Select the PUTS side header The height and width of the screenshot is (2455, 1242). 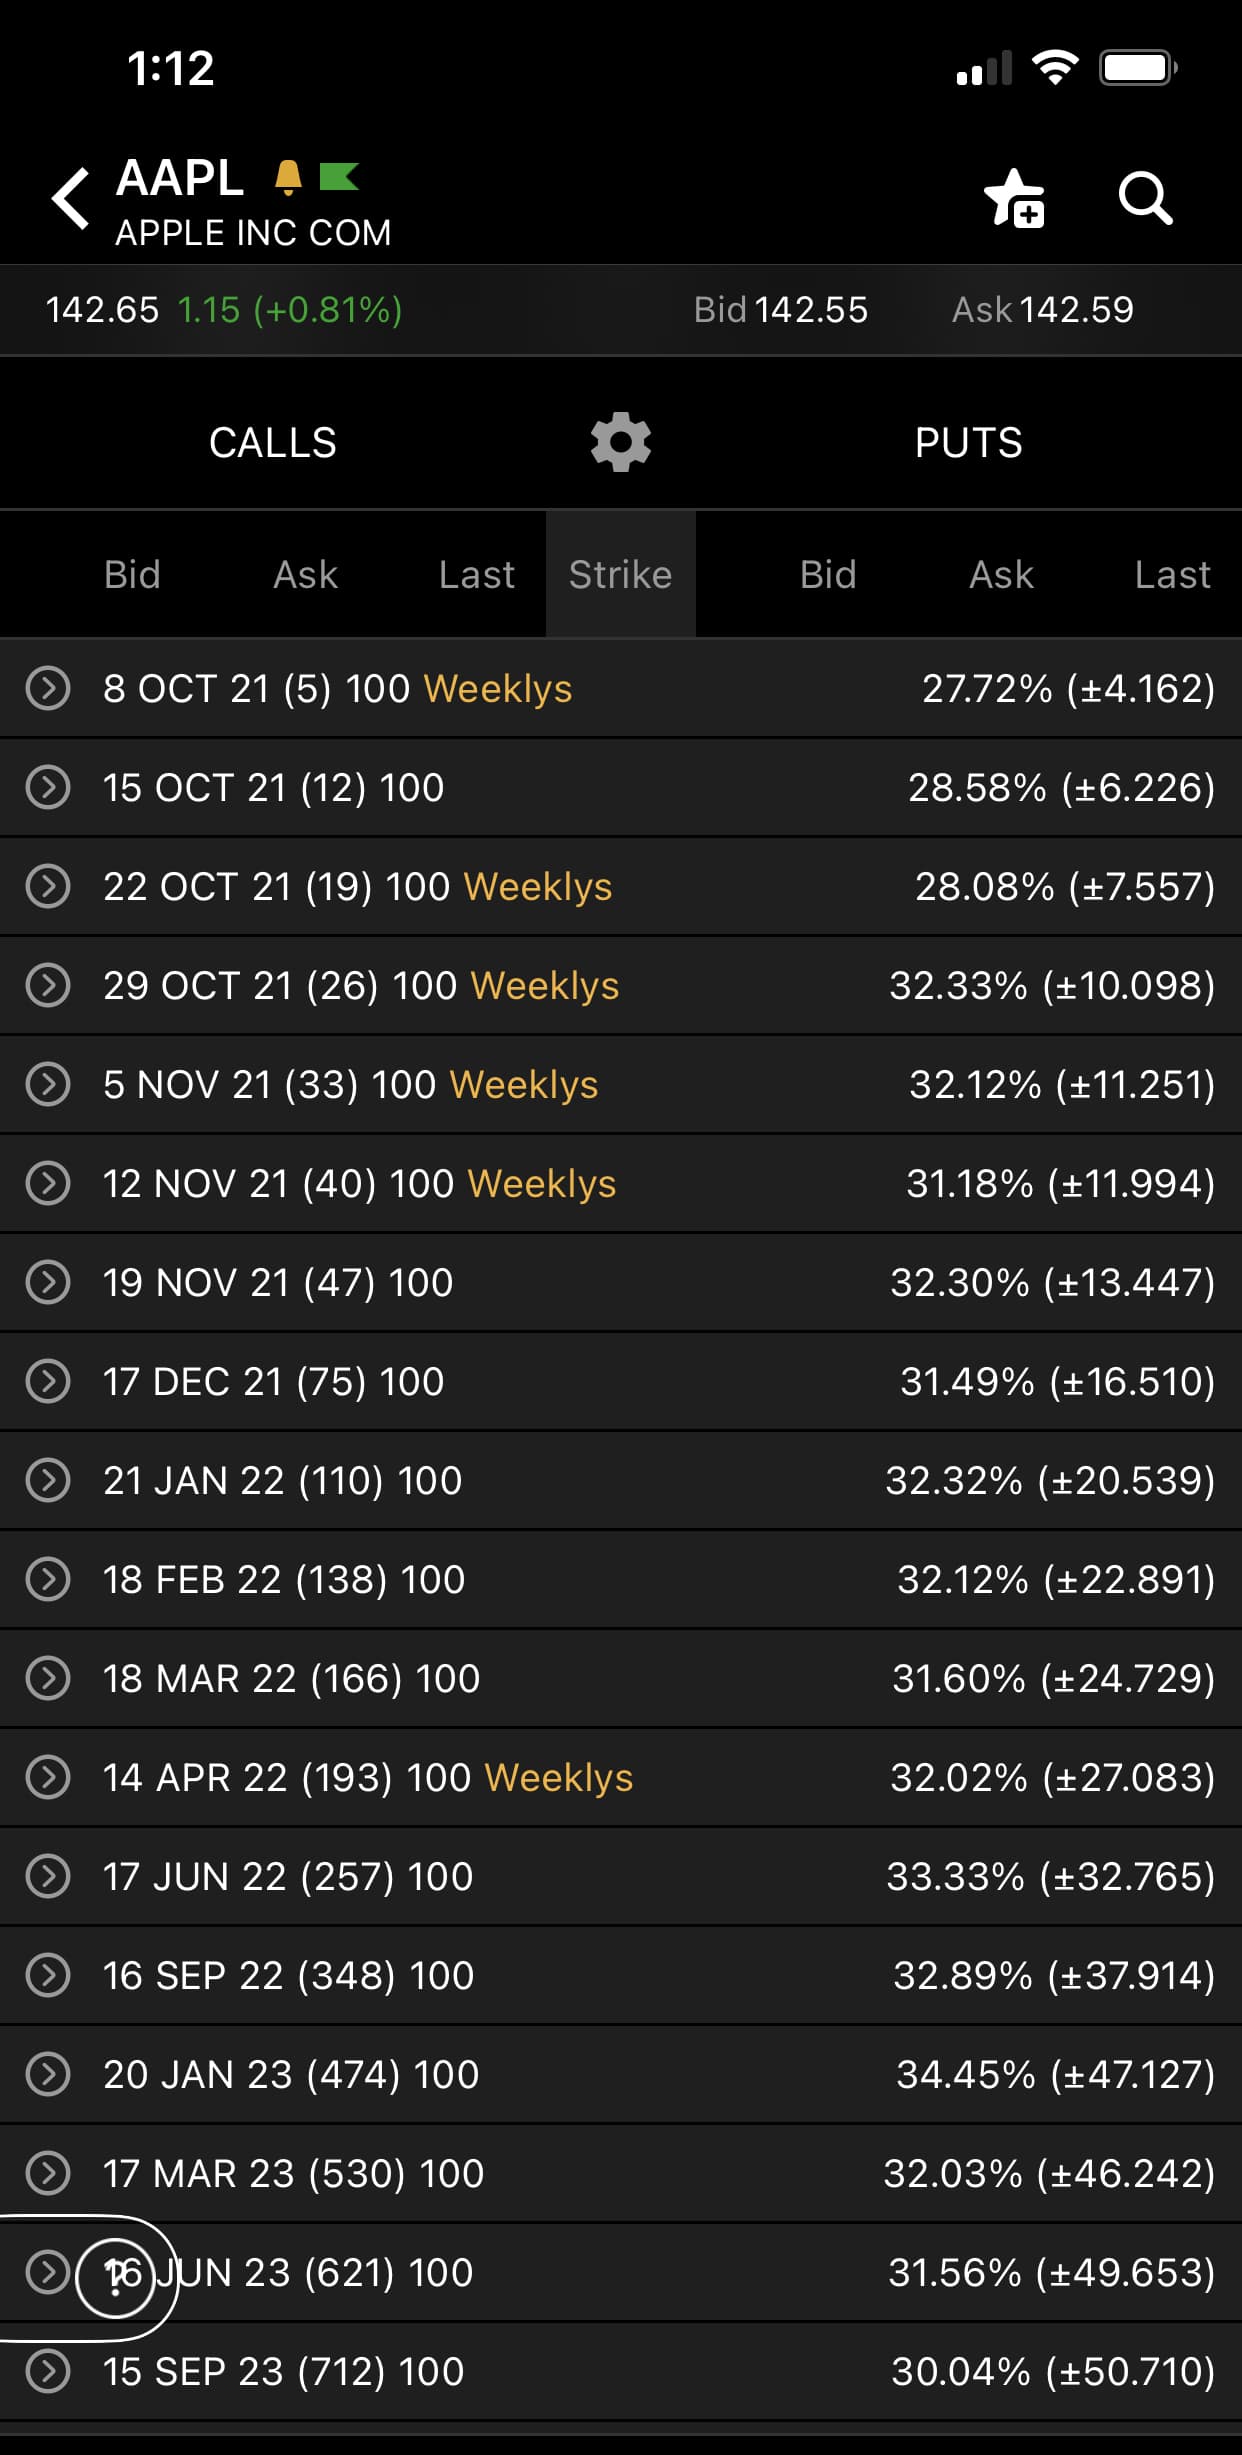968,442
